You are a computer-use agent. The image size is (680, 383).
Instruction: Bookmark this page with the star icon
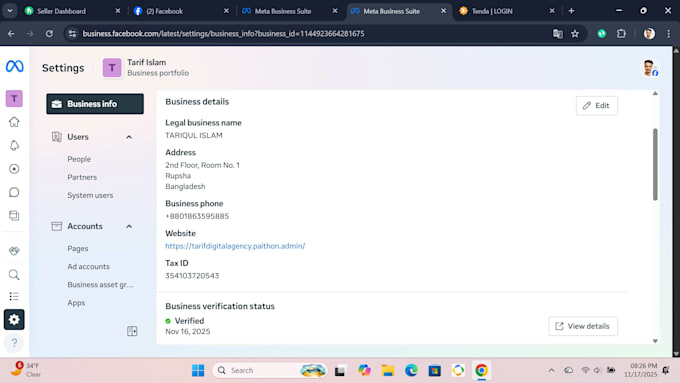point(575,33)
